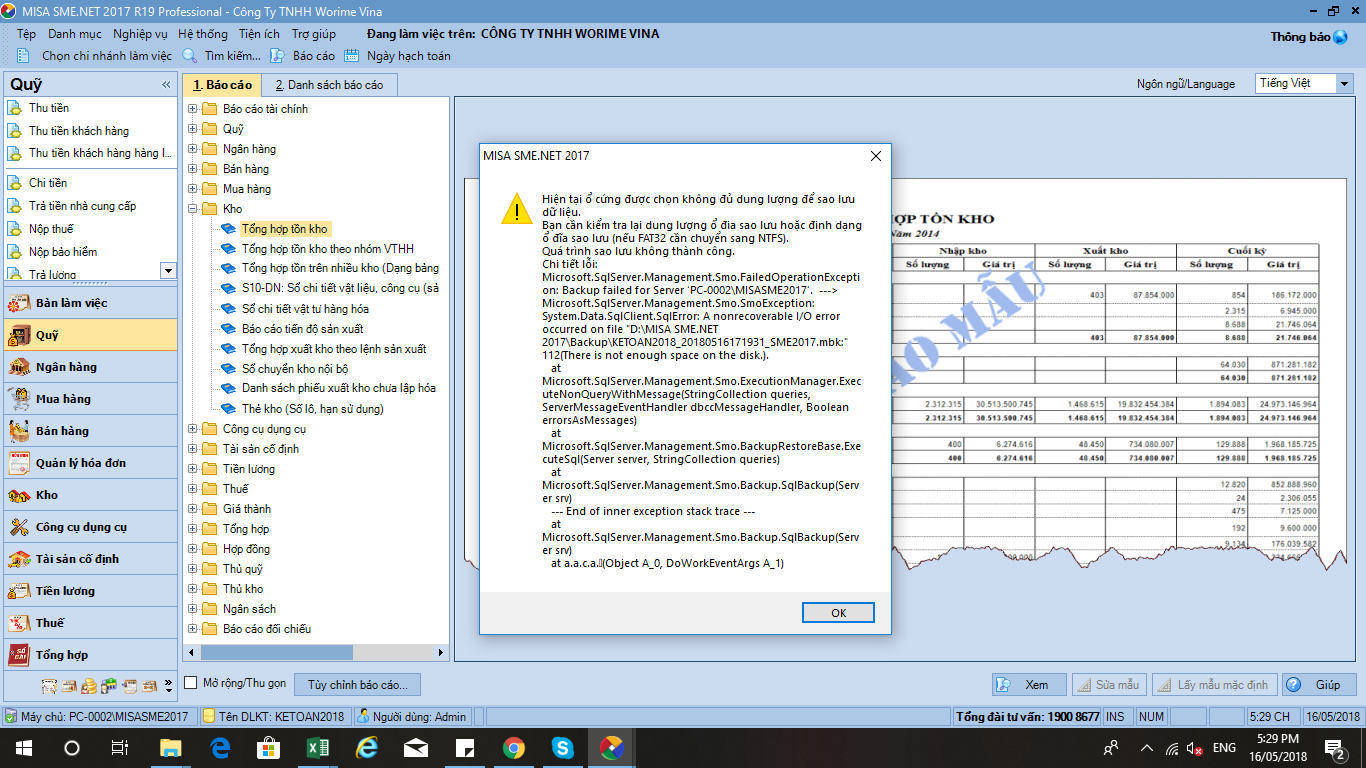Click Thu tiền khách hàng in Quỹ list
Screen dimensions: 1366x768
79,131
